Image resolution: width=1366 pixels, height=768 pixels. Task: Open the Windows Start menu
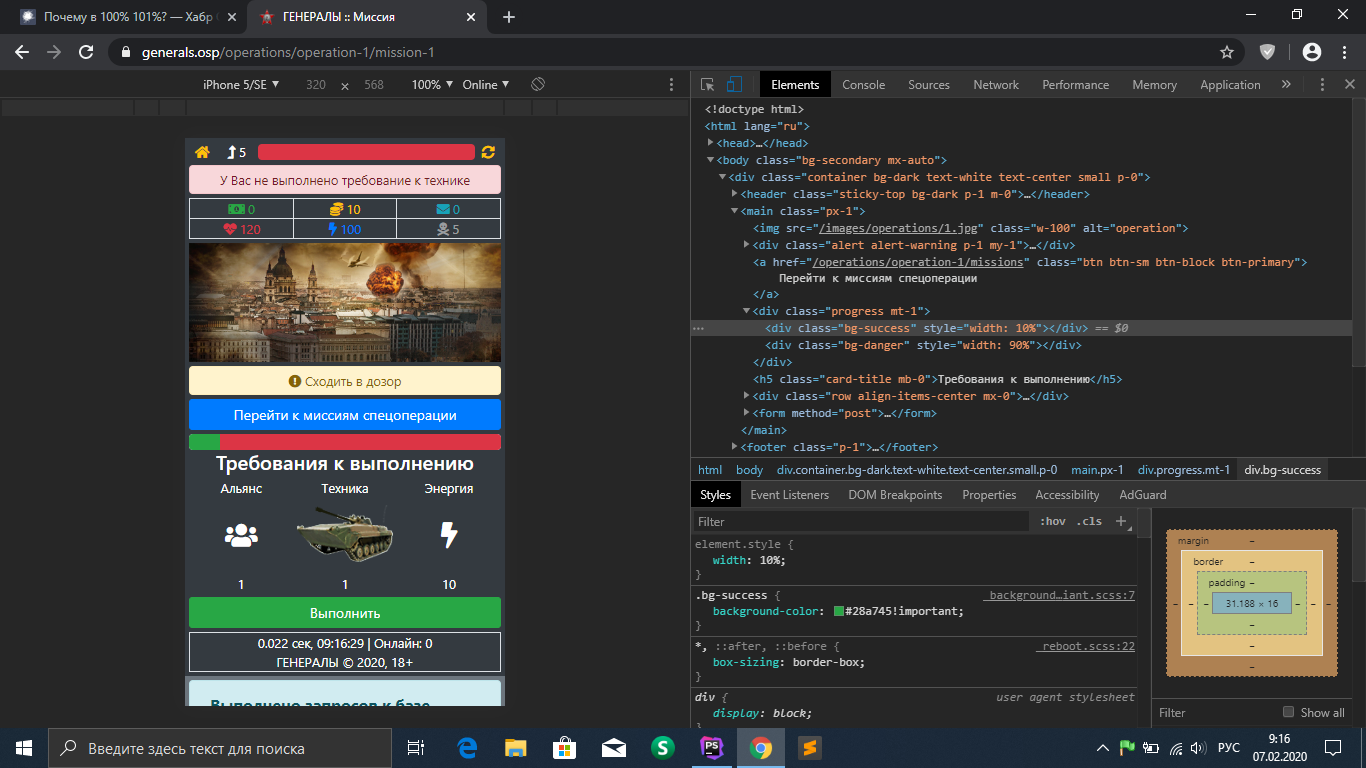click(24, 748)
